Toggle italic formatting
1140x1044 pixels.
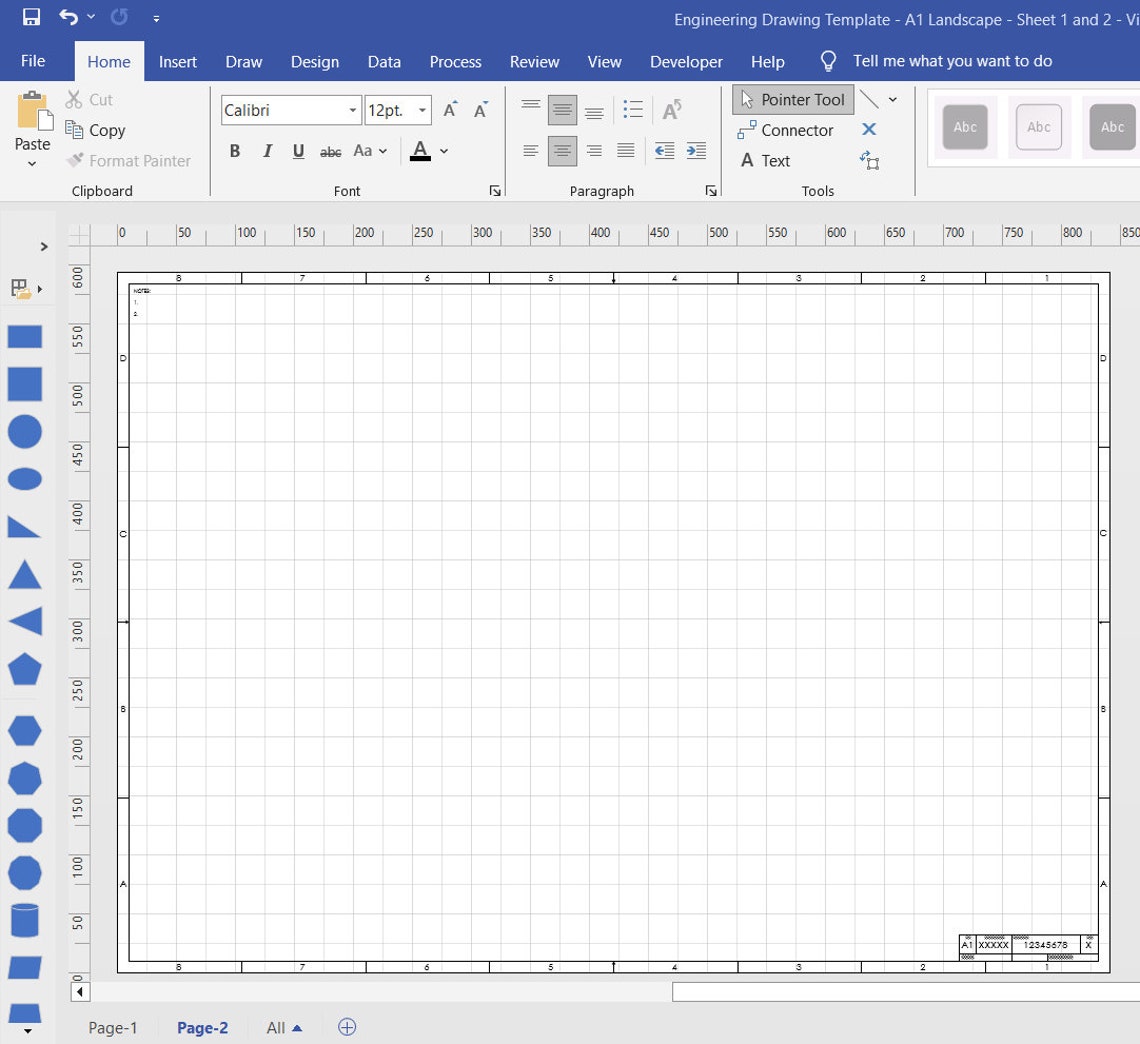(x=267, y=150)
